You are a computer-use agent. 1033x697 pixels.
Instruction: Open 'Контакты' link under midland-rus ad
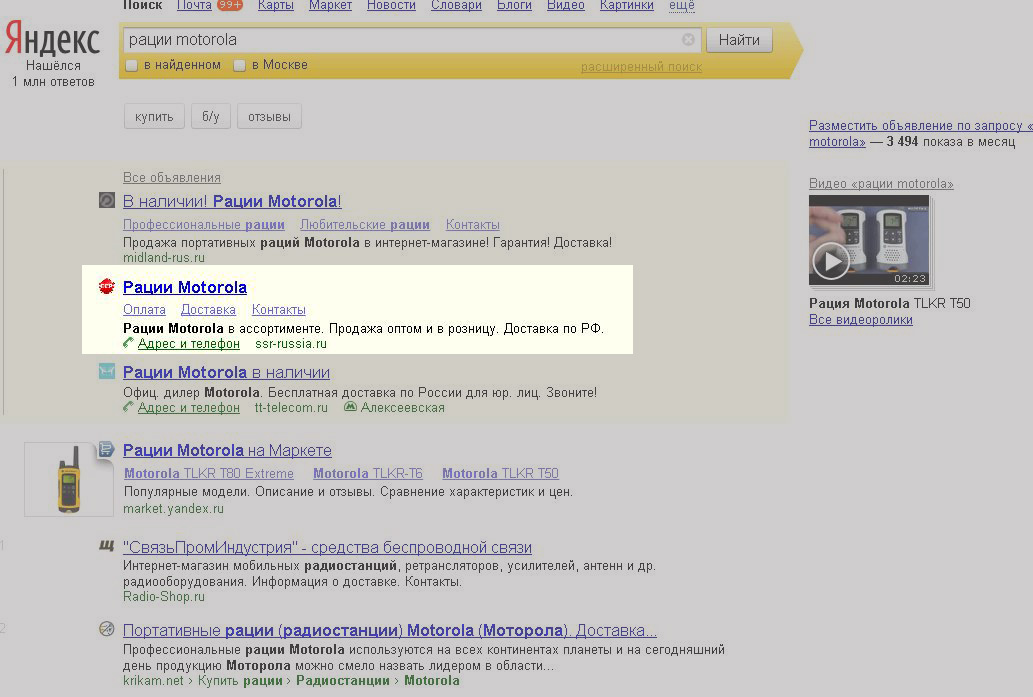472,225
